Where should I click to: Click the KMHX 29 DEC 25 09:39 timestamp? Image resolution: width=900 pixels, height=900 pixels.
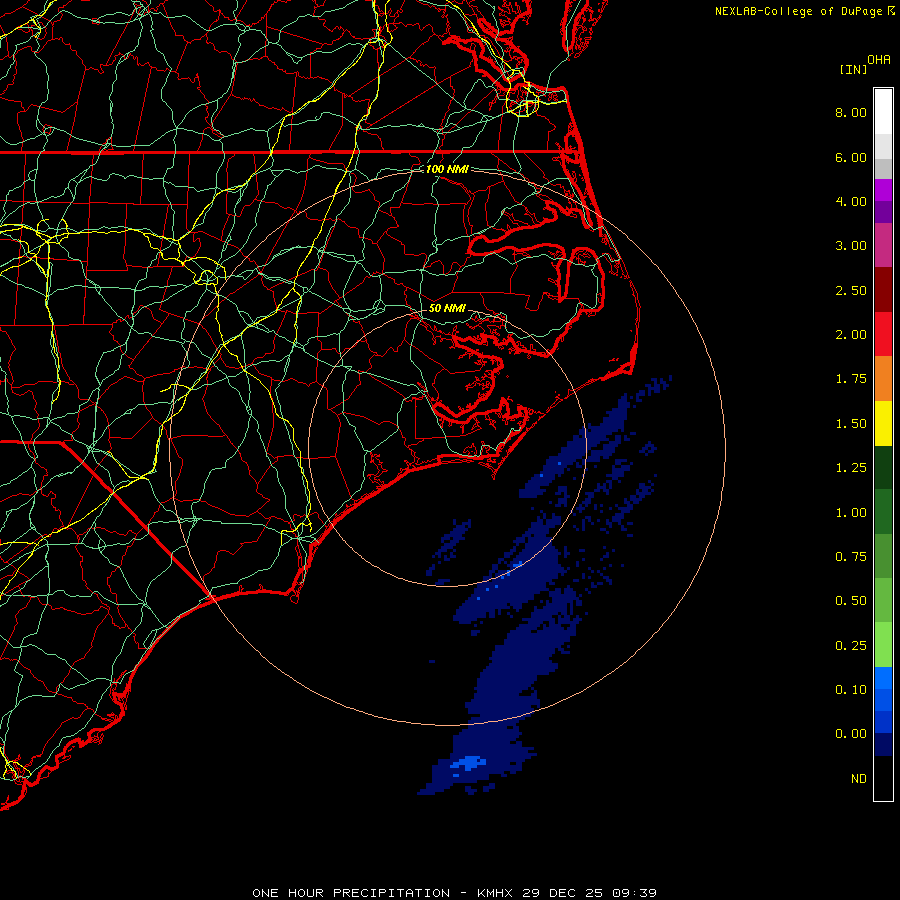567,893
